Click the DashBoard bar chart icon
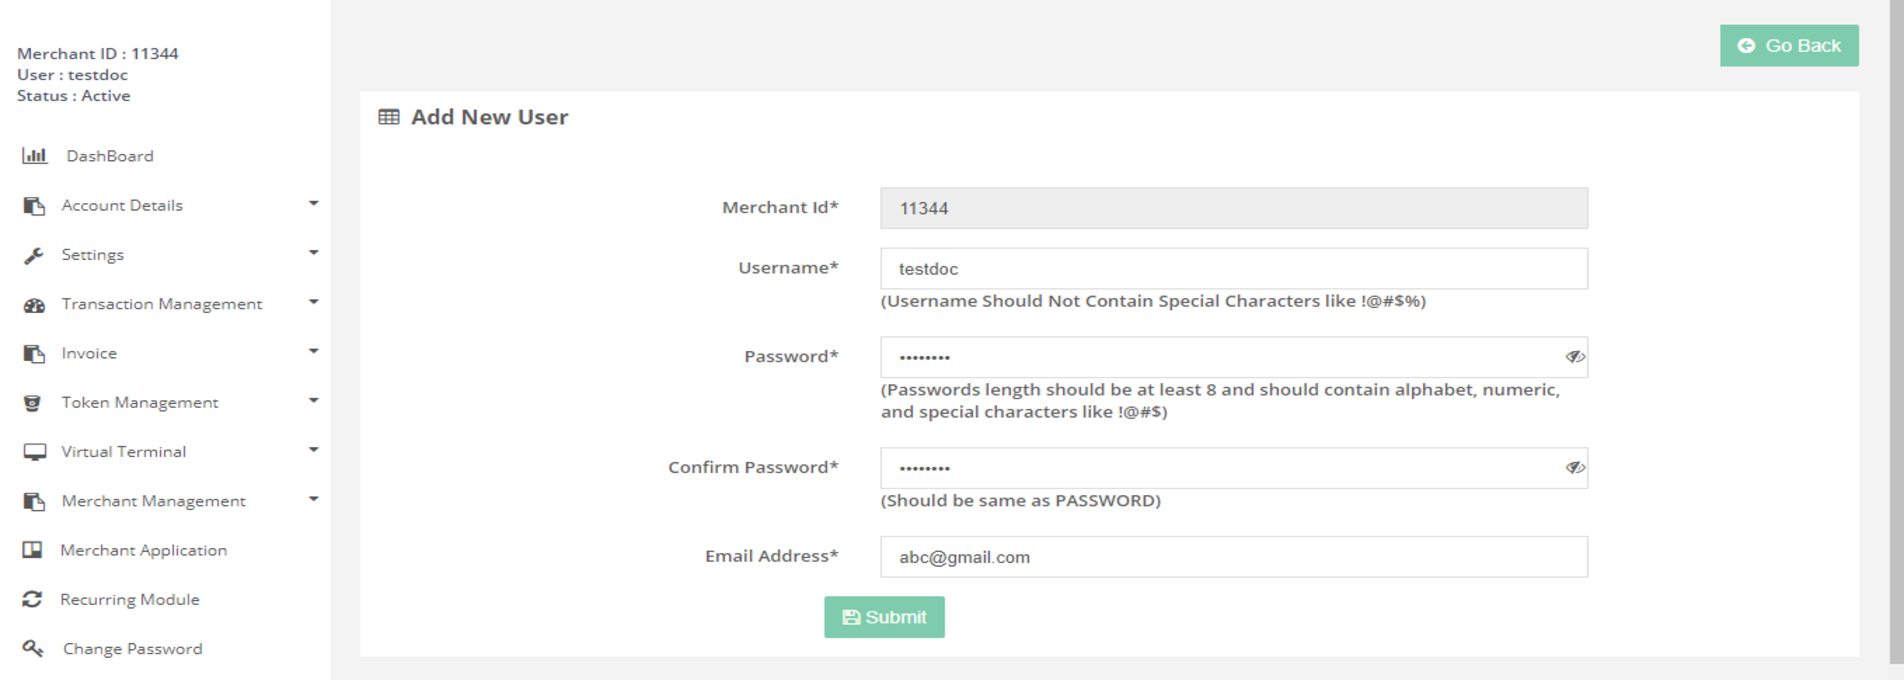 coord(34,156)
